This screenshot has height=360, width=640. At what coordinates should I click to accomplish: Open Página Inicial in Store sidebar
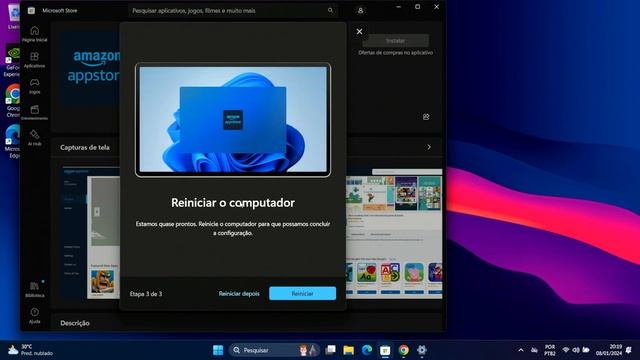35,34
